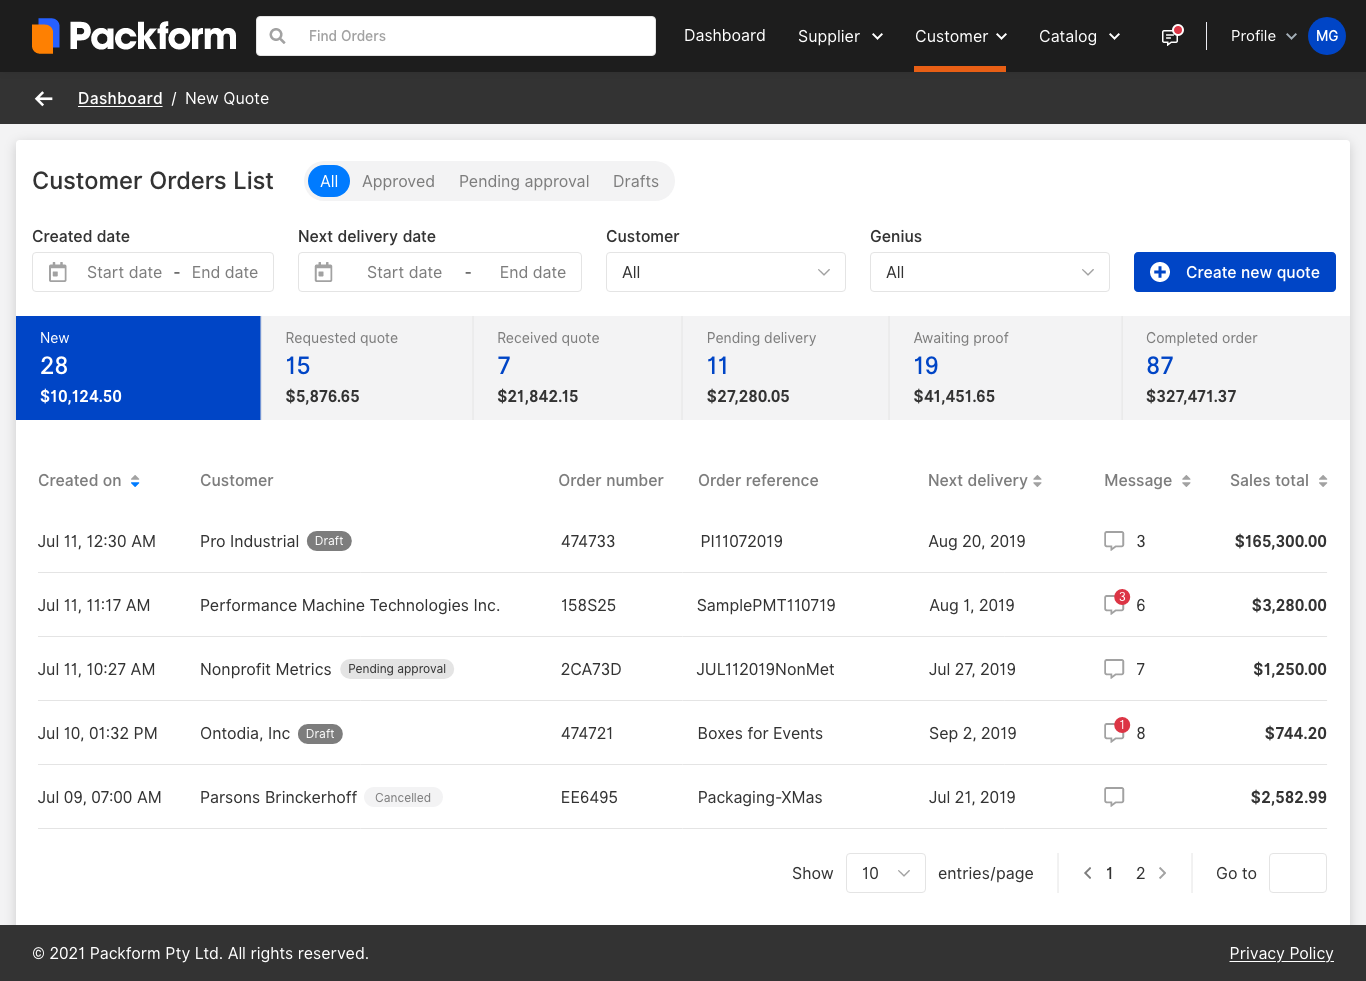
Task: Open messages for order 474721
Action: [x=1114, y=732]
